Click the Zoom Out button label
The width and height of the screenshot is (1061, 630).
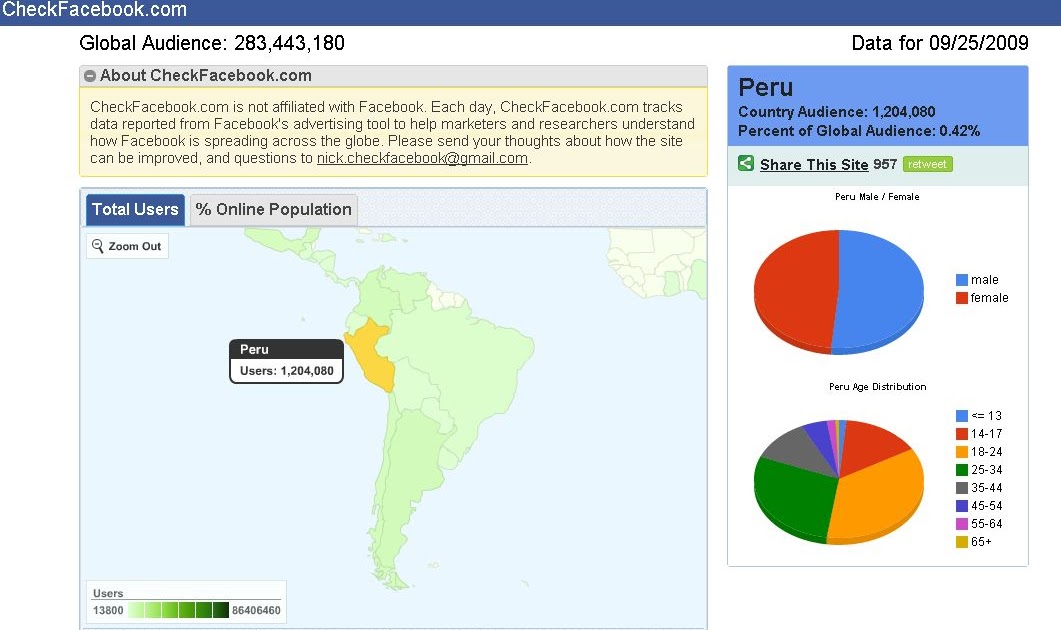tap(135, 246)
